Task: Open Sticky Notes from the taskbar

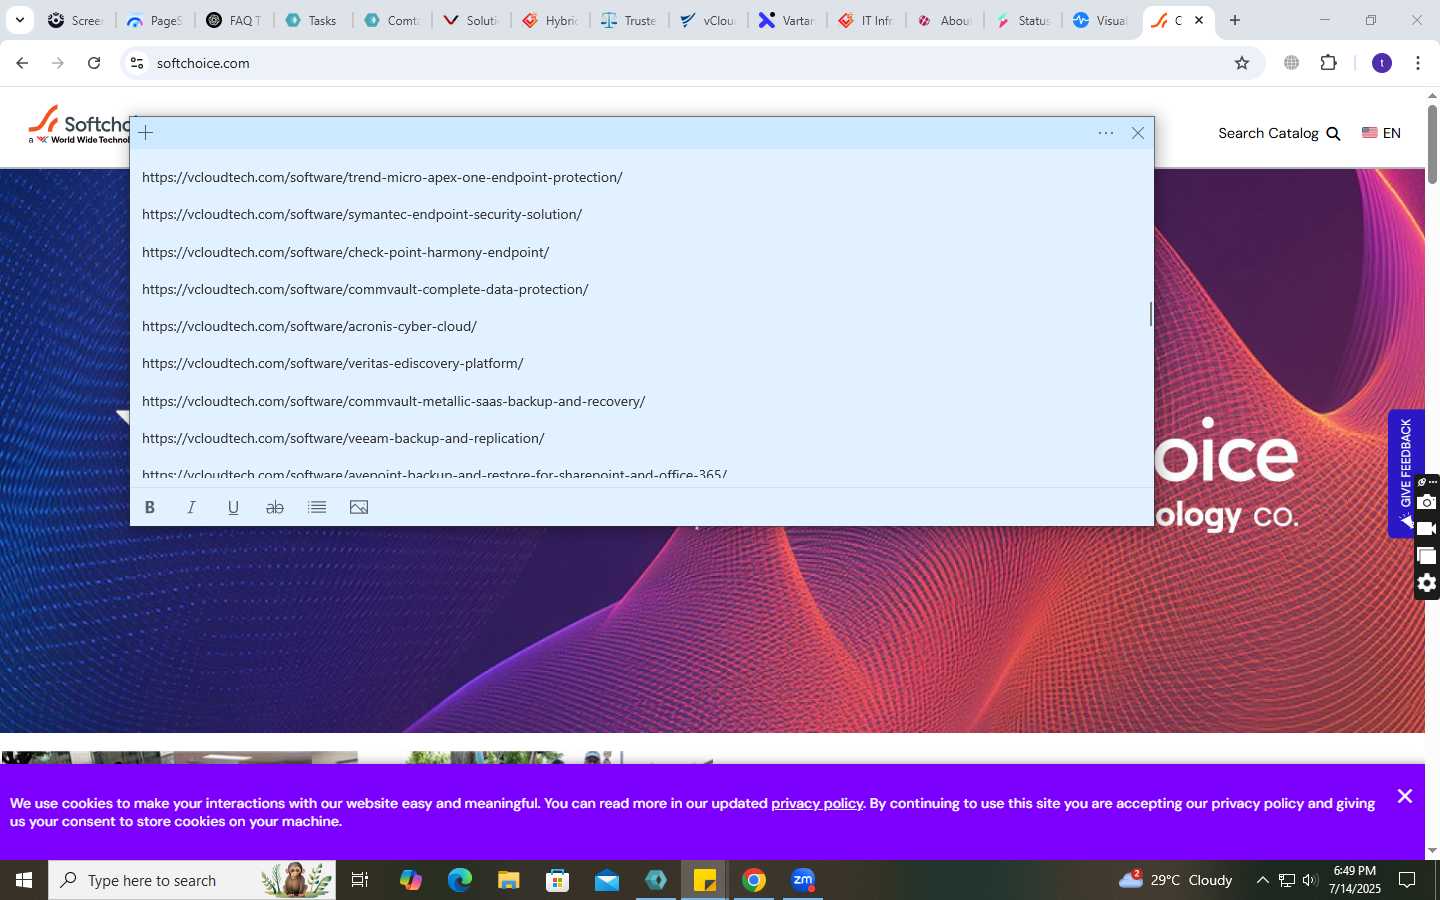Action: (705, 880)
